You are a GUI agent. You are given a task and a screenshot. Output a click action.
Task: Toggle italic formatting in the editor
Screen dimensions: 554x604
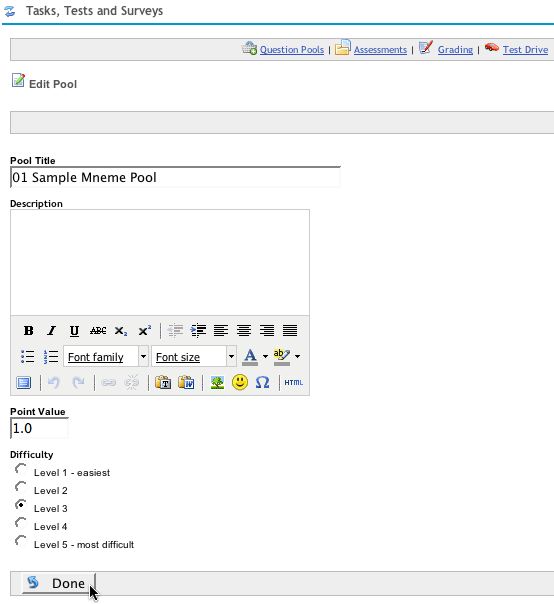[51, 331]
